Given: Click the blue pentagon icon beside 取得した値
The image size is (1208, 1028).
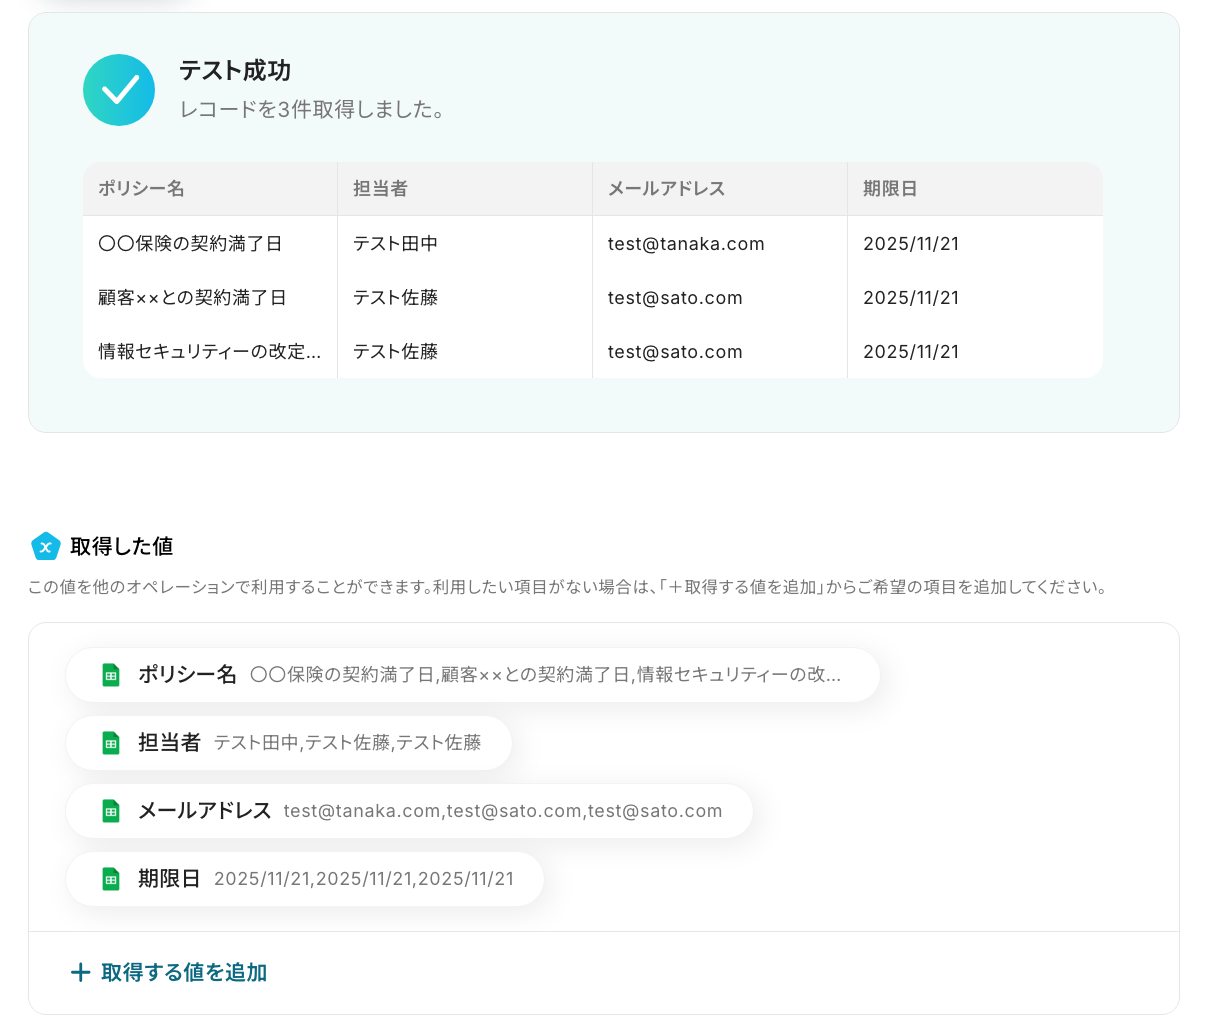Looking at the screenshot, I should click(x=46, y=546).
